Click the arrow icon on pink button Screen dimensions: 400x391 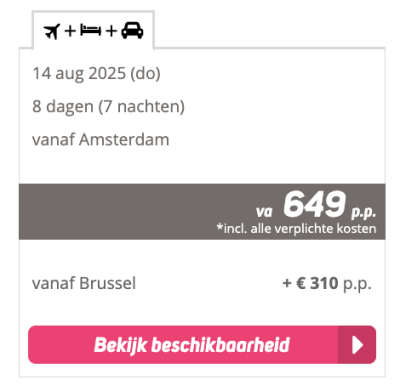pyautogui.click(x=357, y=345)
